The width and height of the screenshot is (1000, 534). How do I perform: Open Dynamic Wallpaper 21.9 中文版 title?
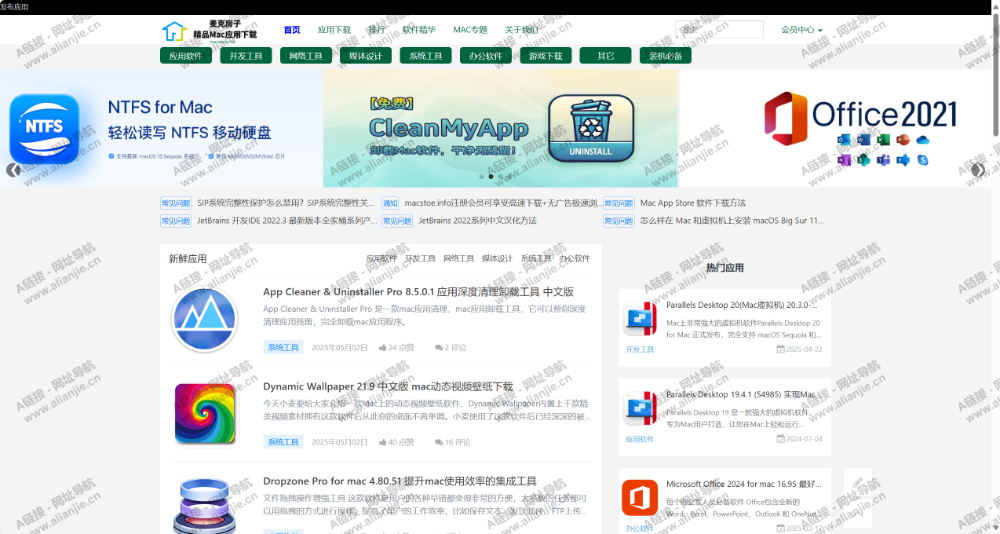[388, 387]
